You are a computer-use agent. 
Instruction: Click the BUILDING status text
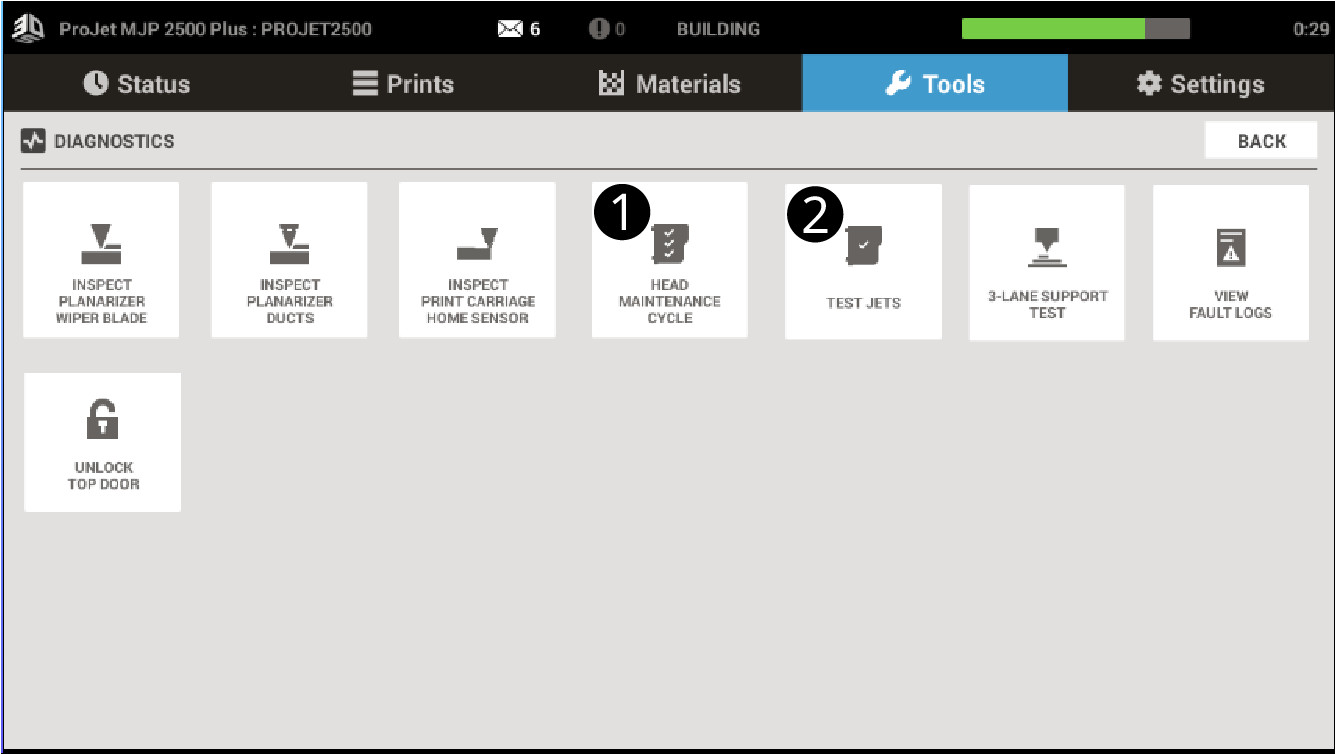pyautogui.click(x=718, y=29)
